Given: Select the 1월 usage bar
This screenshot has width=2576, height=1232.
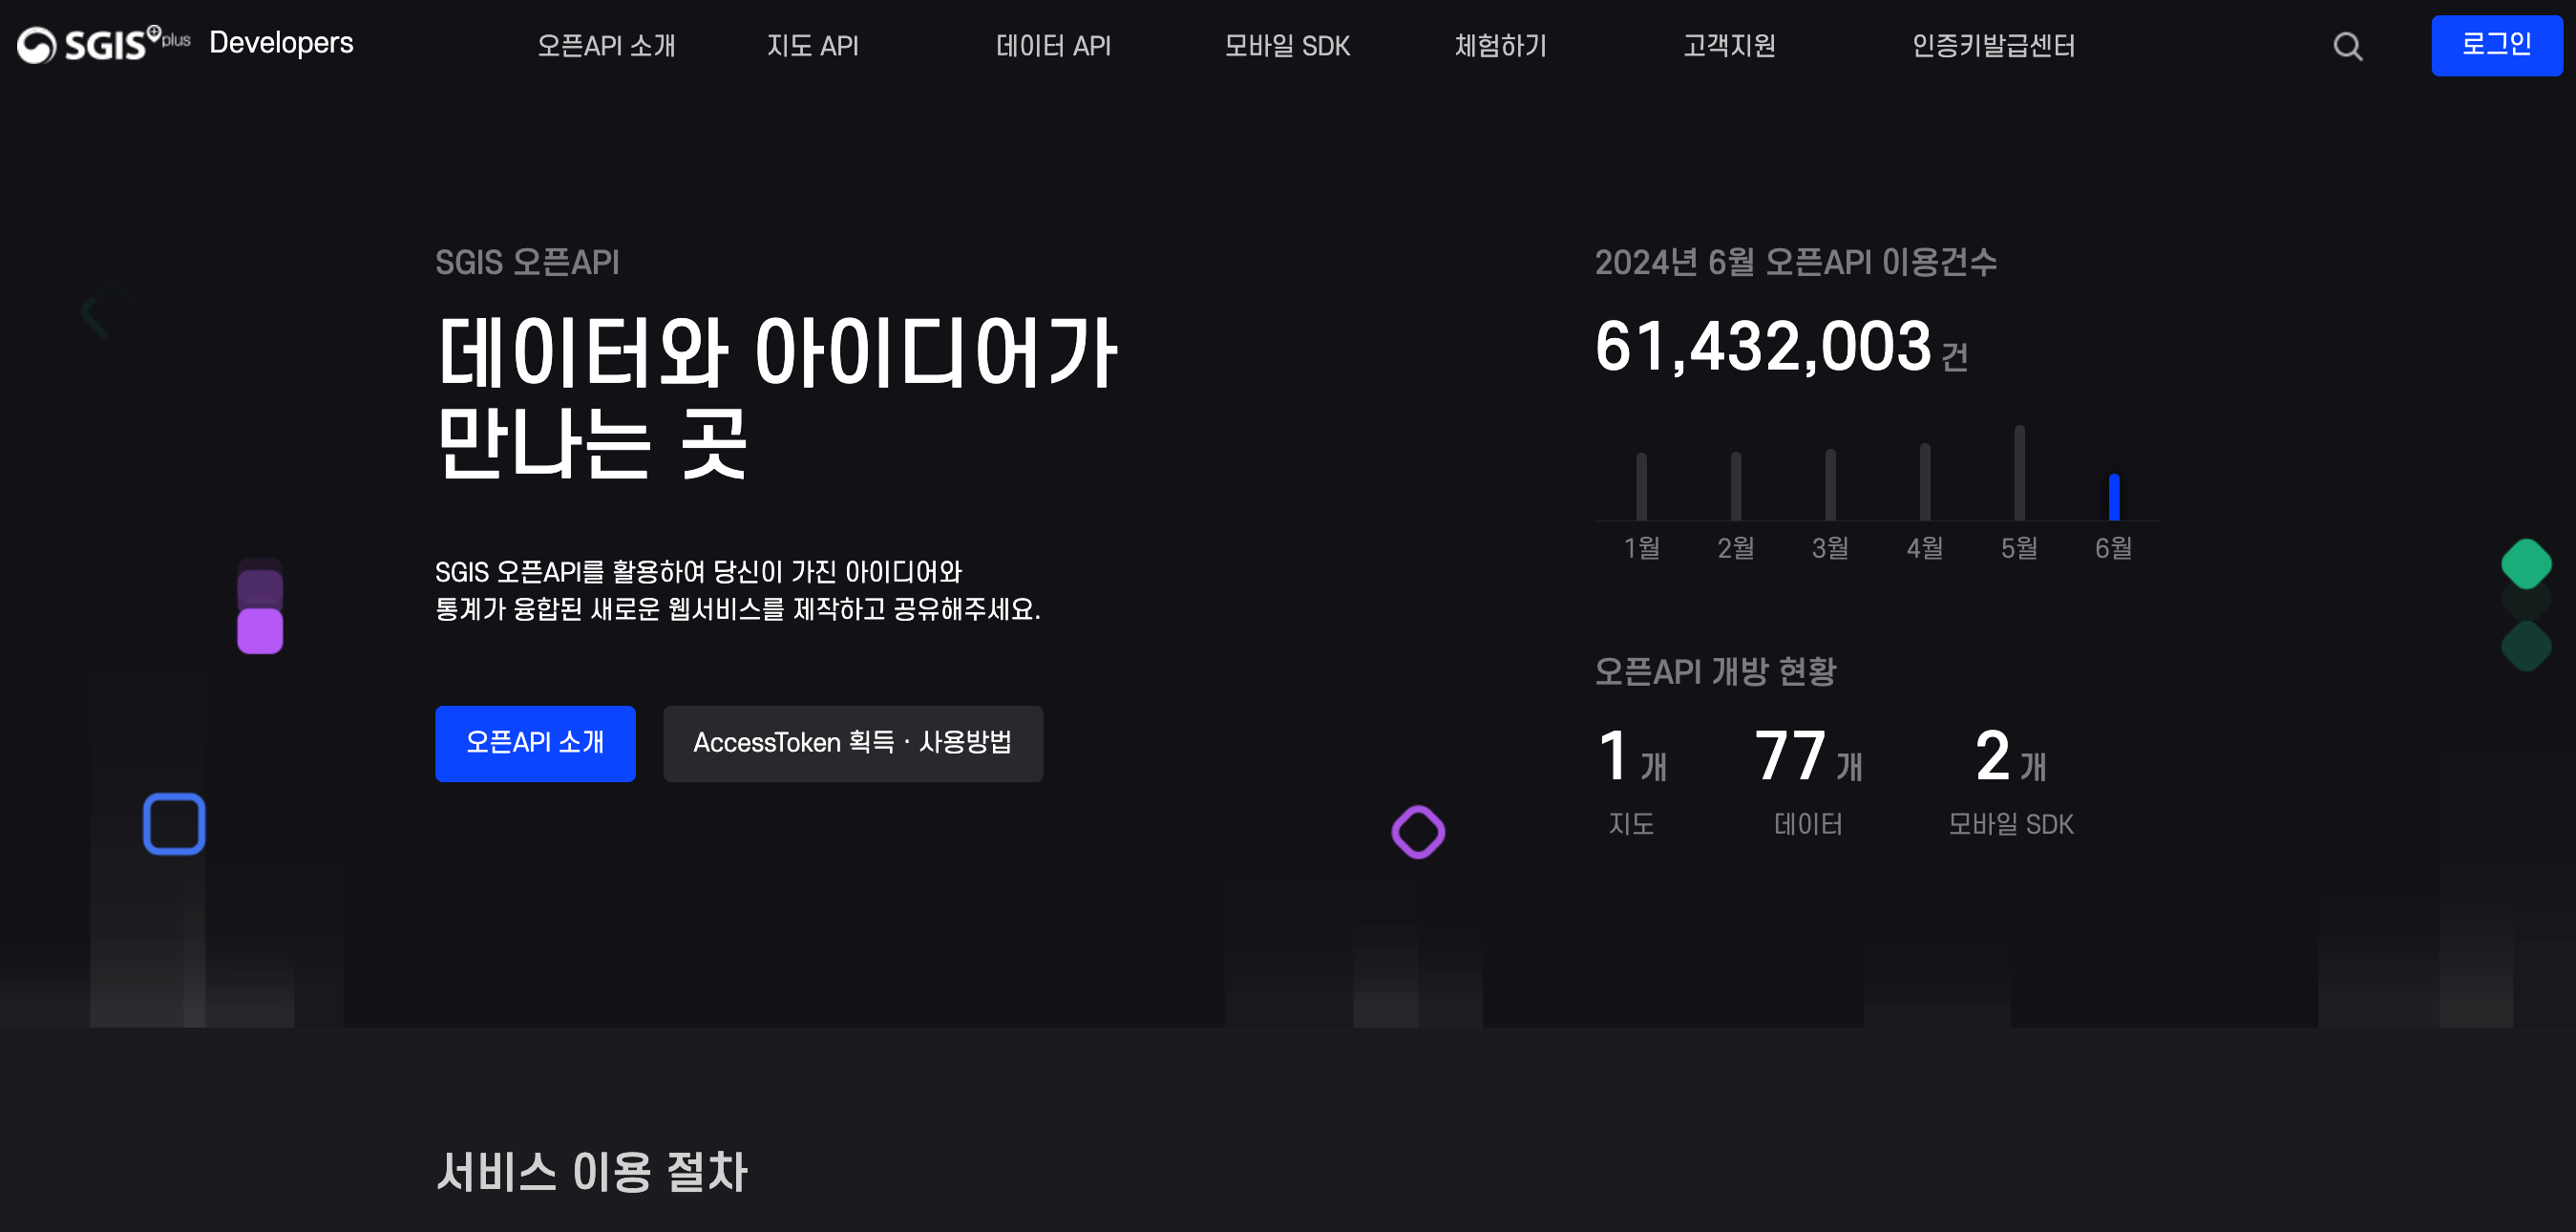Looking at the screenshot, I should [1641, 486].
